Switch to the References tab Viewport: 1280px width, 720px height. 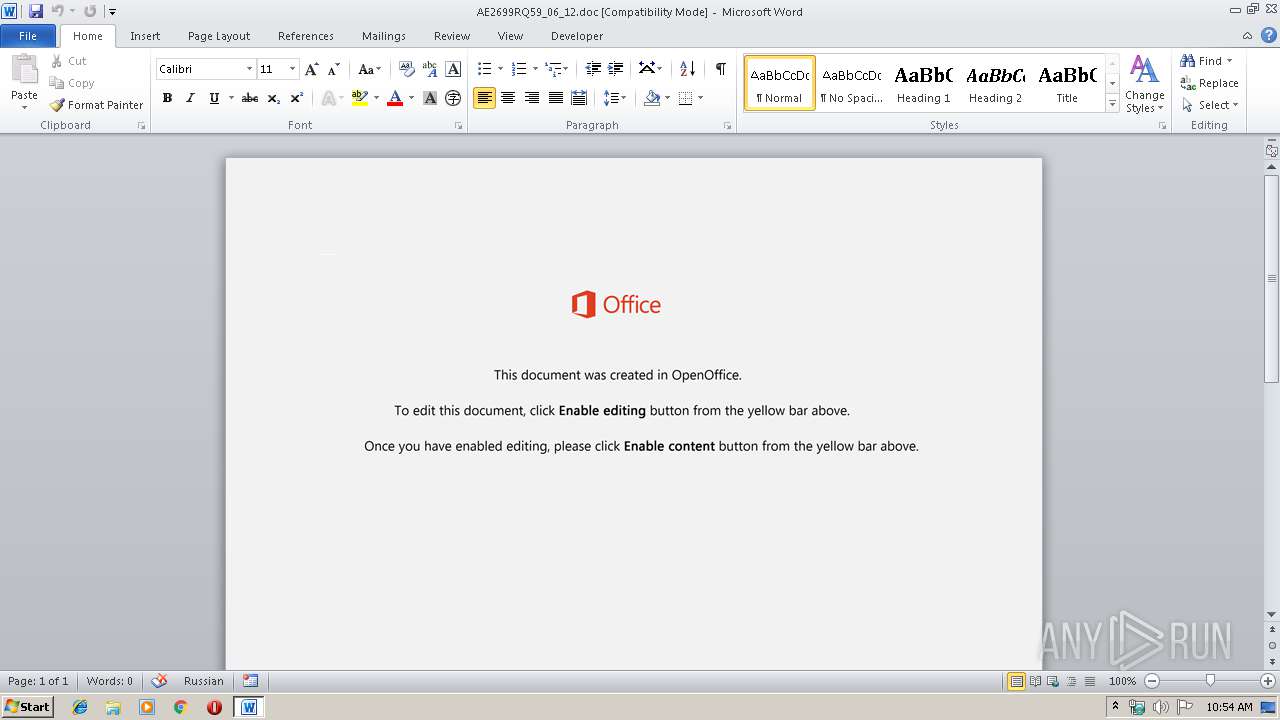306,36
